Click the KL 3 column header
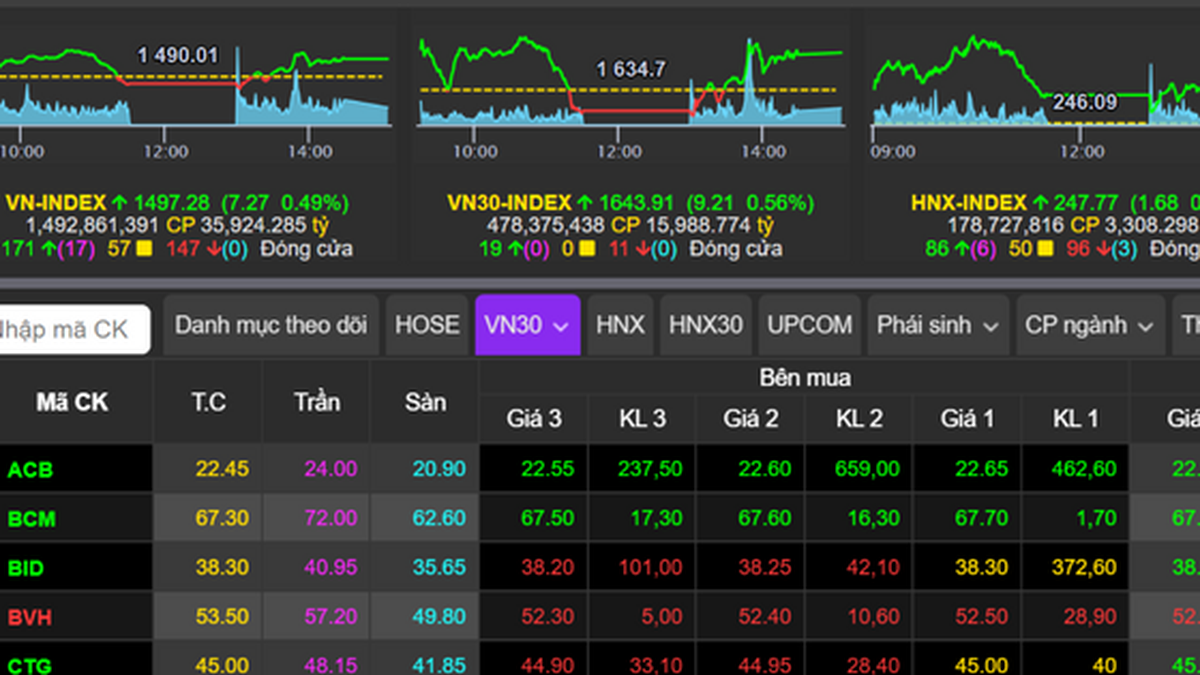Screen dimensions: 1200x675 [642, 419]
